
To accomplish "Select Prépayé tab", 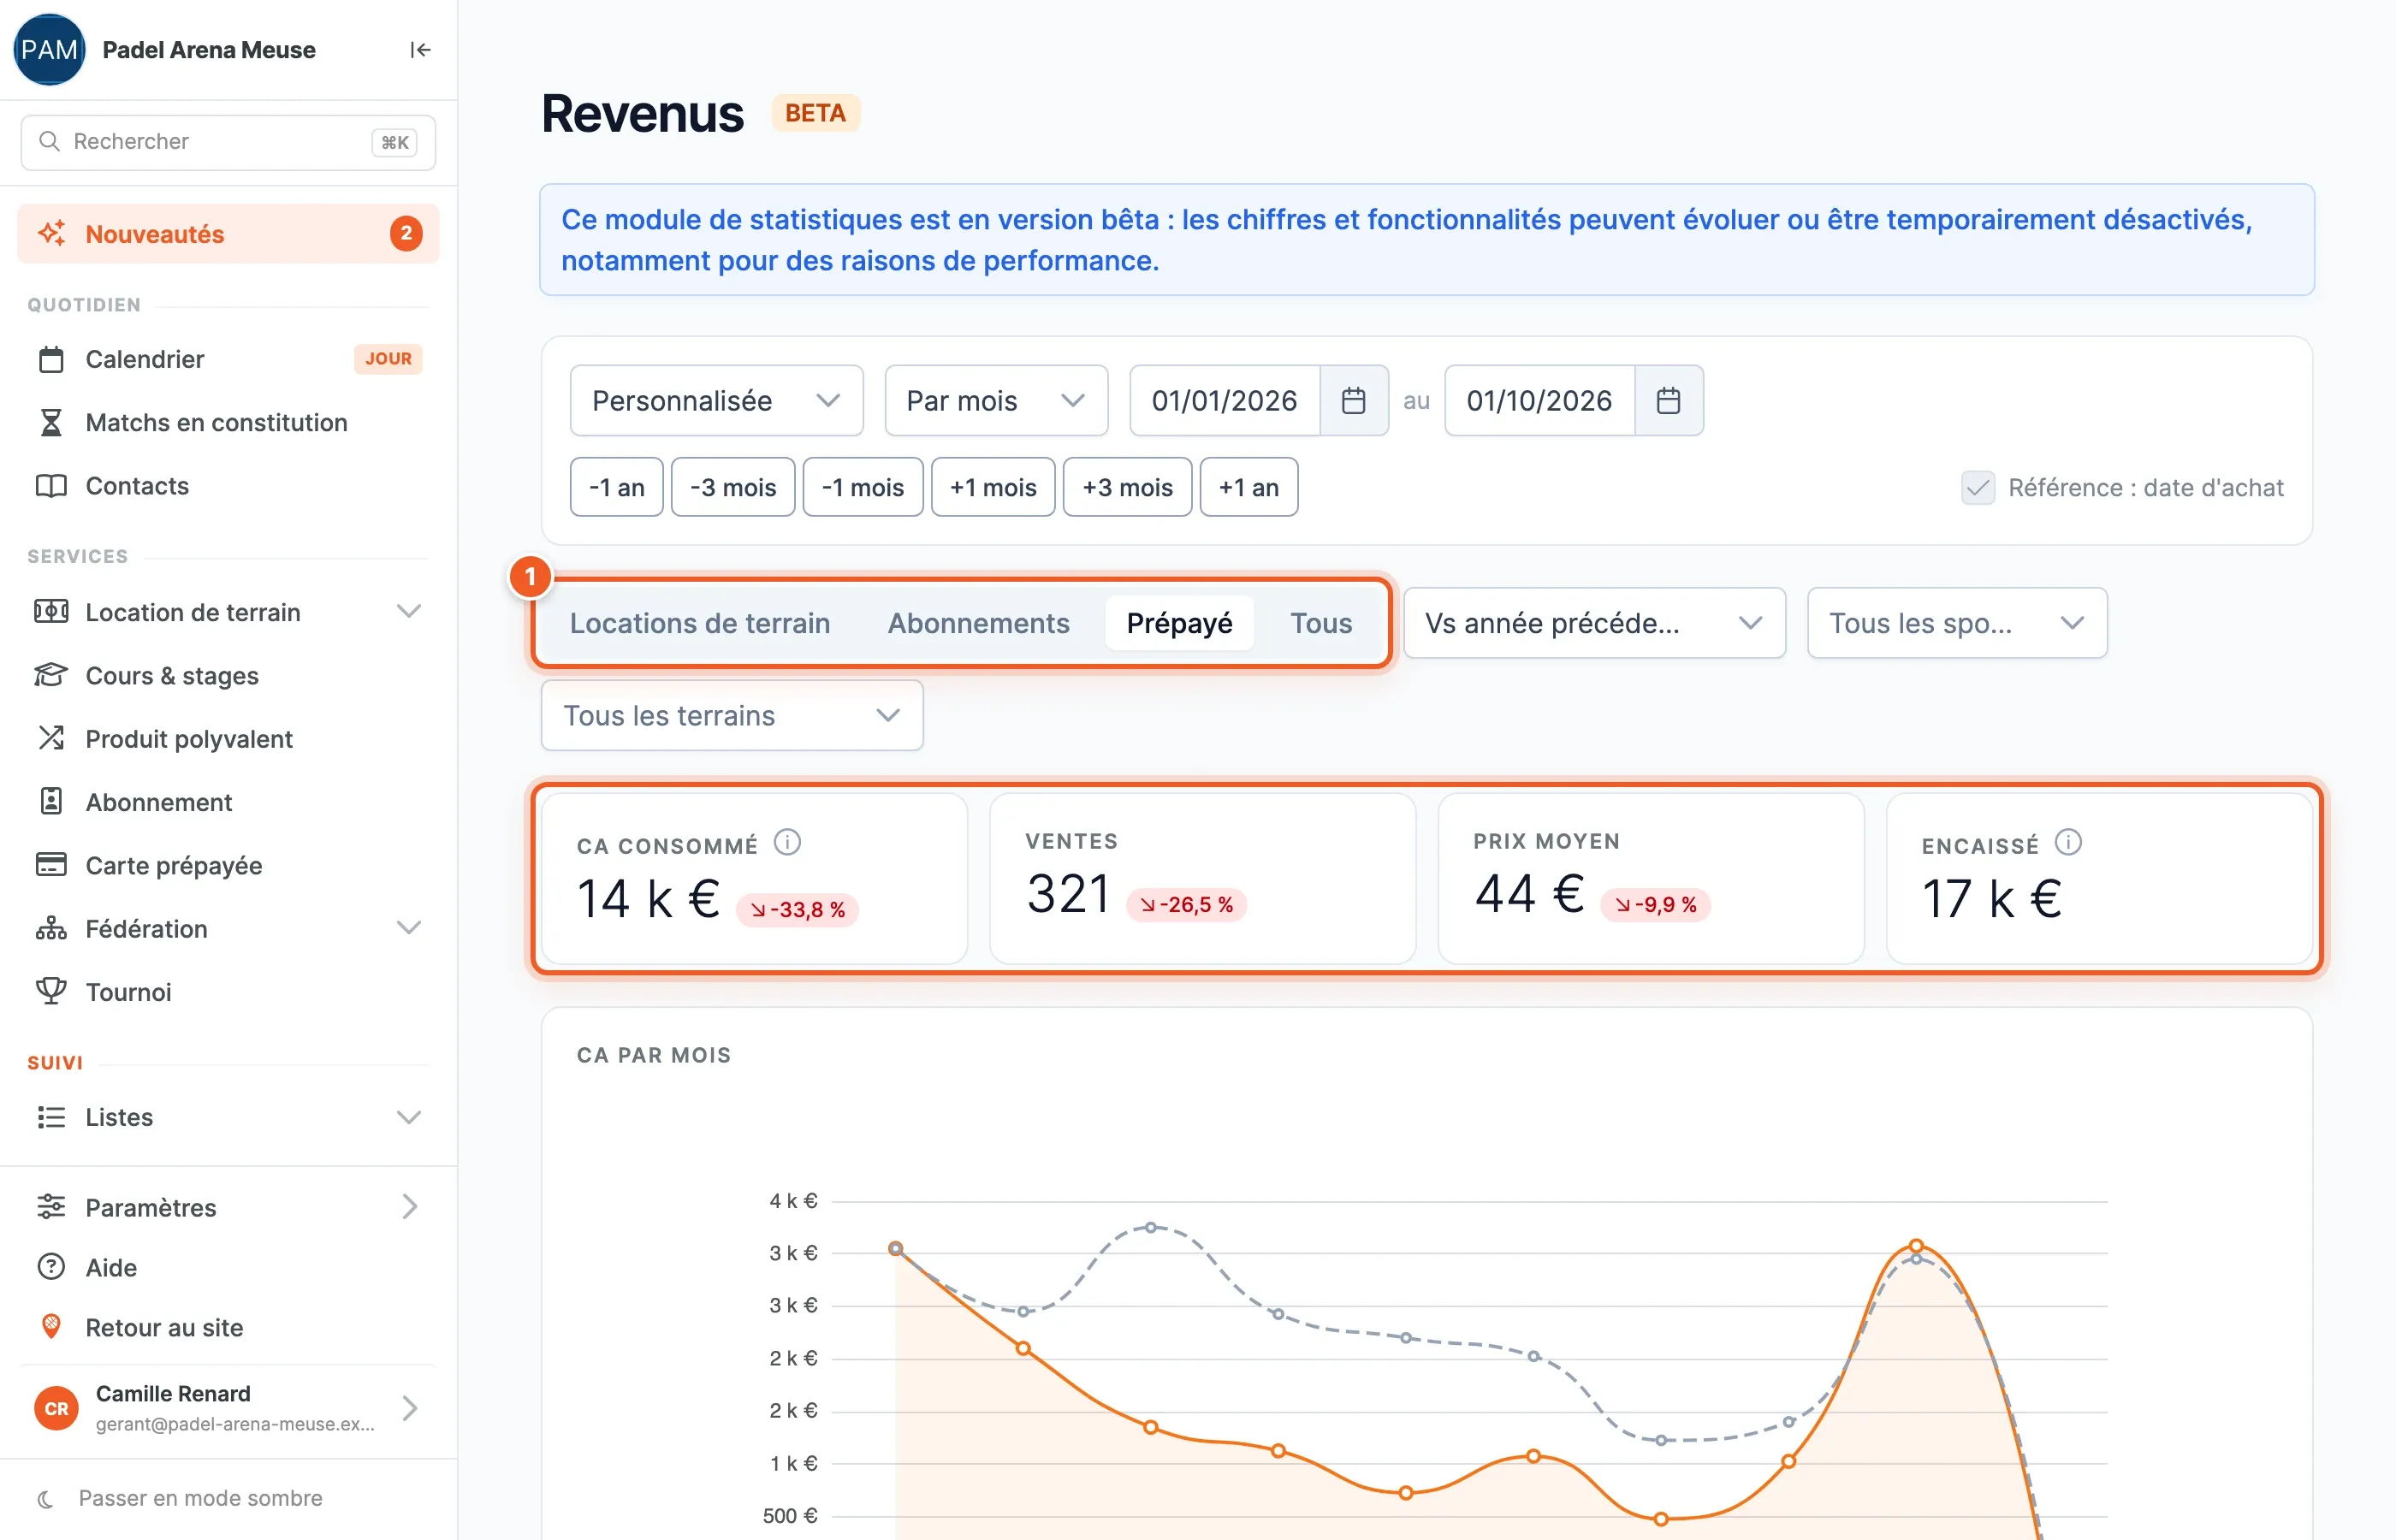I will [1179, 623].
